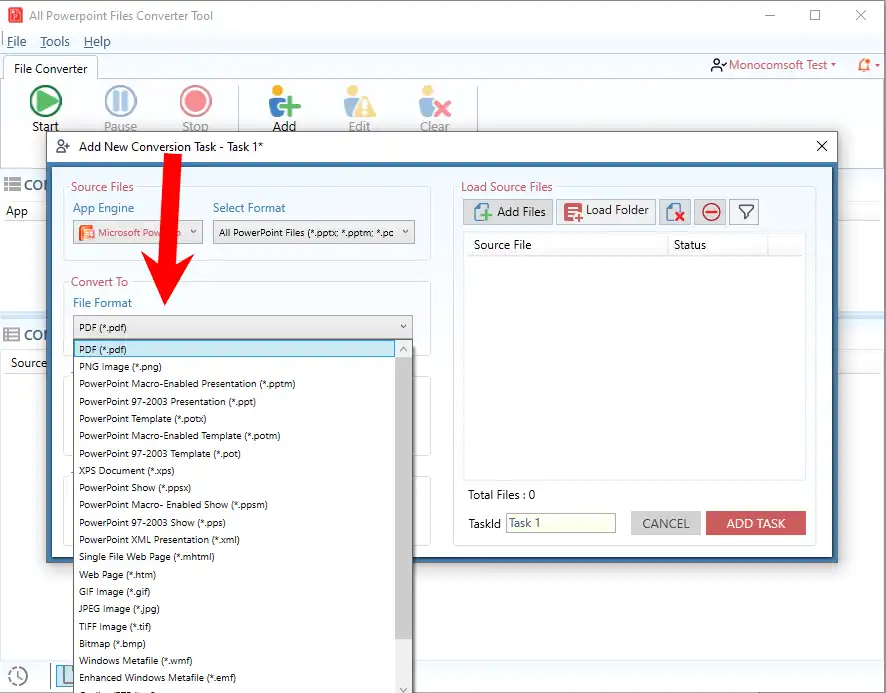
Task: Open the Select Format dropdown
Action: pos(314,232)
